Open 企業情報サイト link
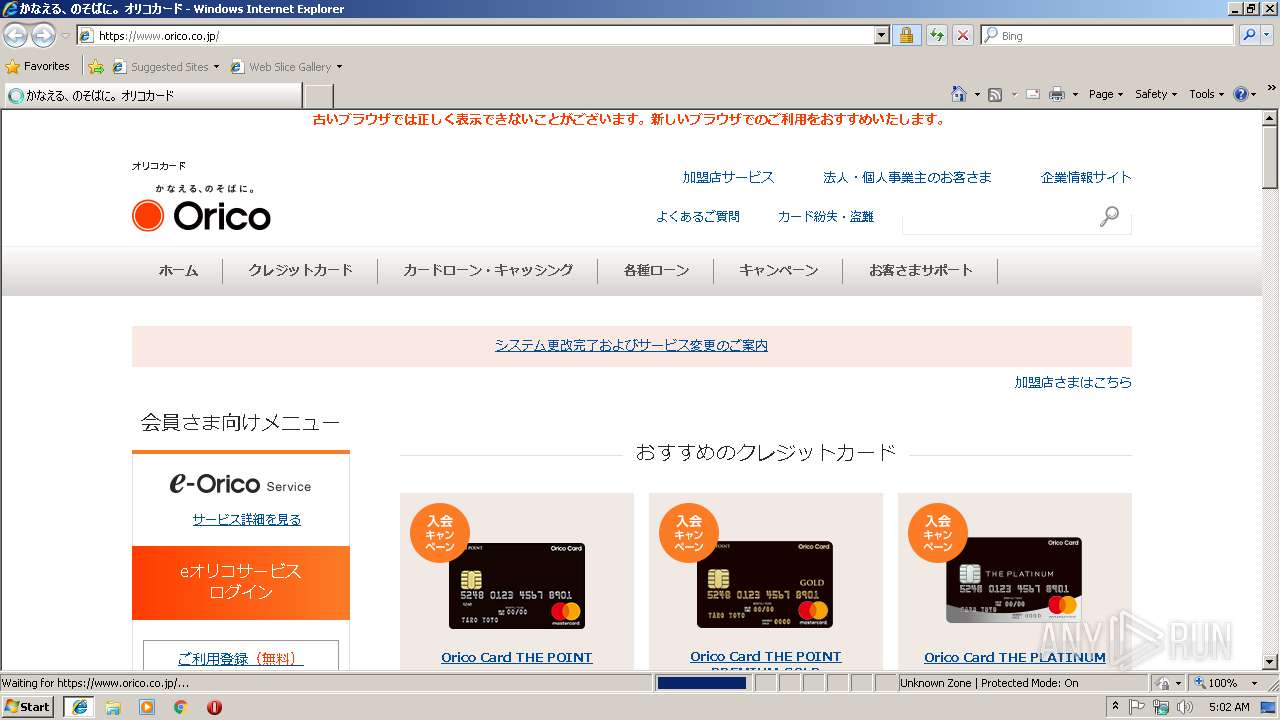 tap(1086, 177)
